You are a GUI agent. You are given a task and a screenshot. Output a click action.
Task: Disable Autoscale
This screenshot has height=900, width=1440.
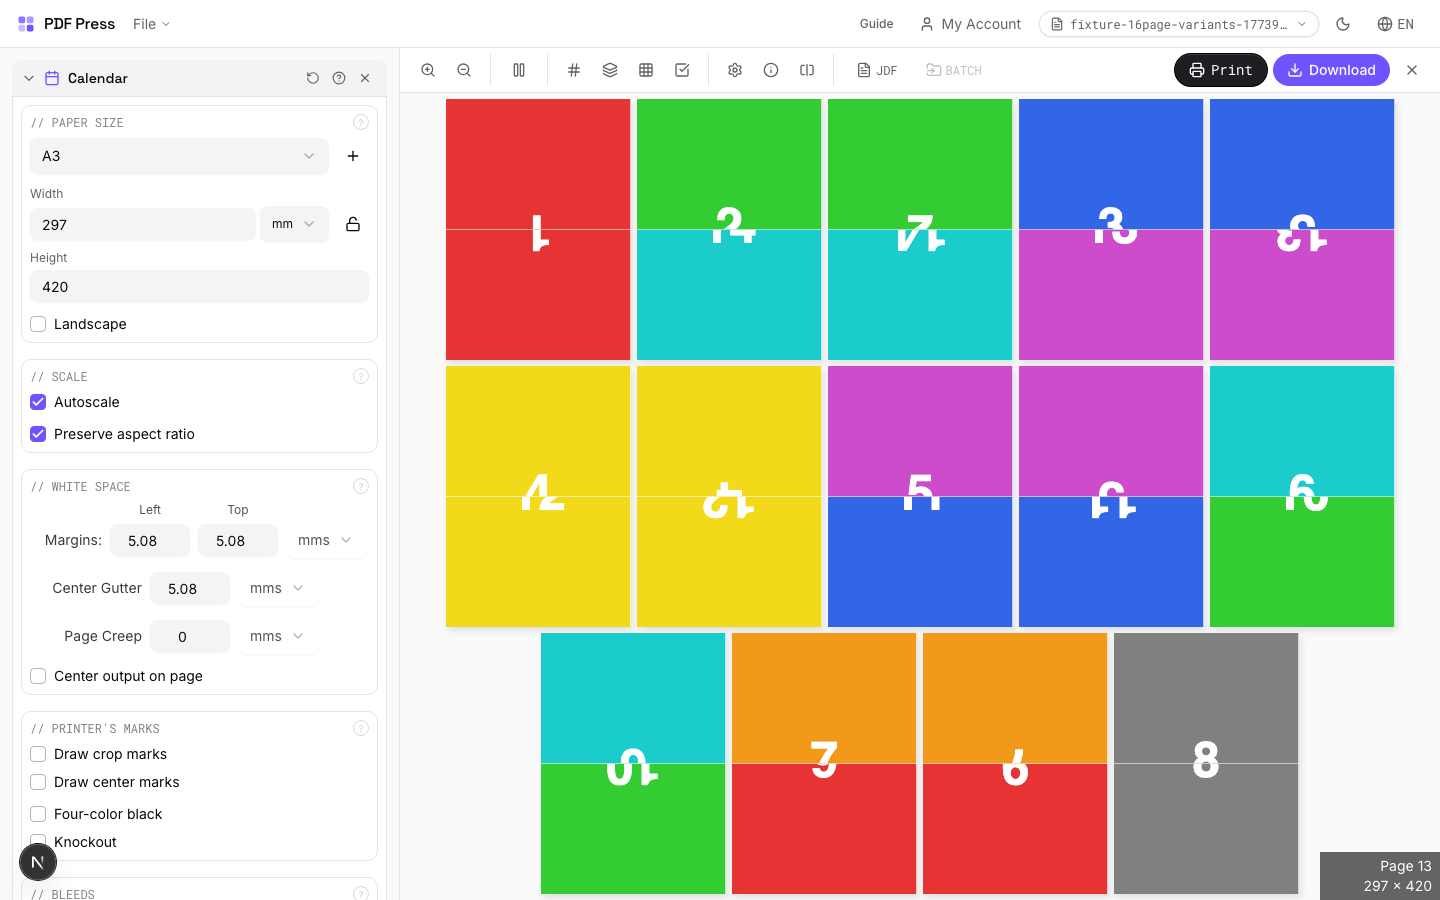38,402
